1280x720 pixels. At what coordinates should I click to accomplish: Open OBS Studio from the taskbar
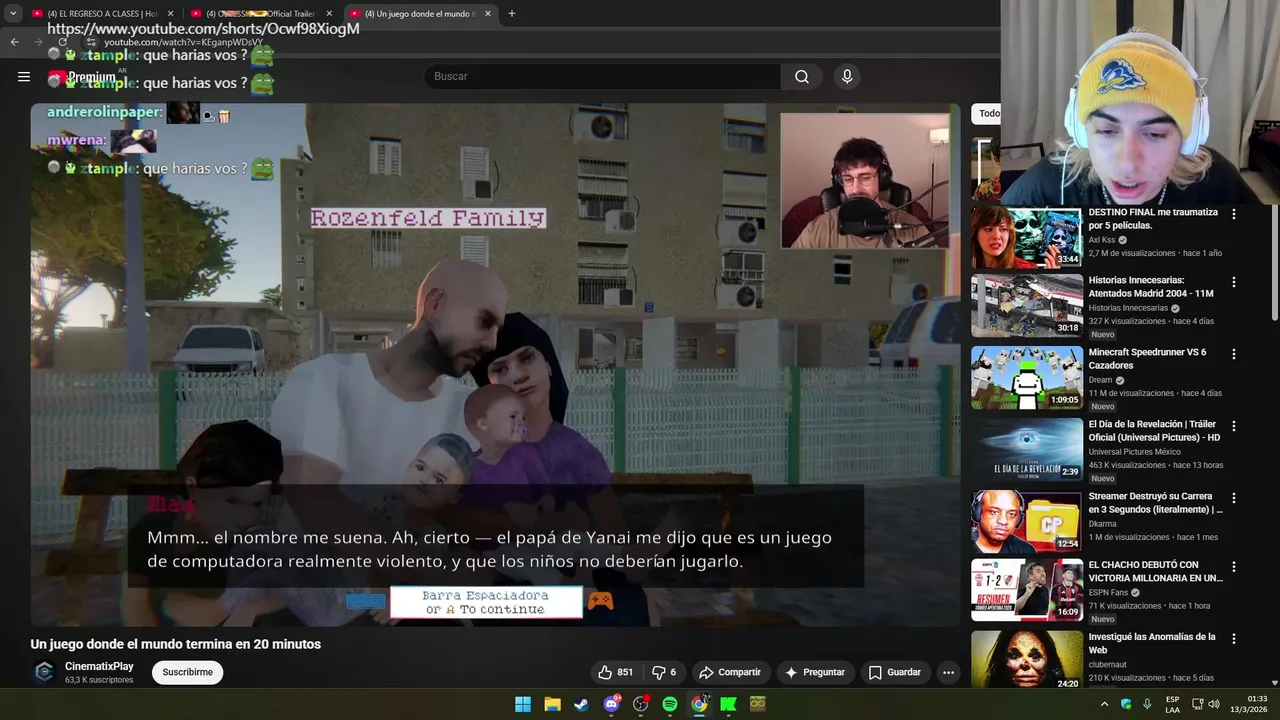[x=640, y=704]
